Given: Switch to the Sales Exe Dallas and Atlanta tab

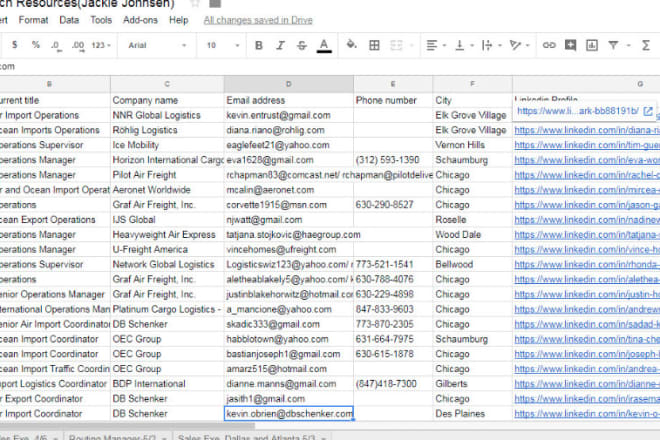Looking at the screenshot, I should click(x=251, y=436).
